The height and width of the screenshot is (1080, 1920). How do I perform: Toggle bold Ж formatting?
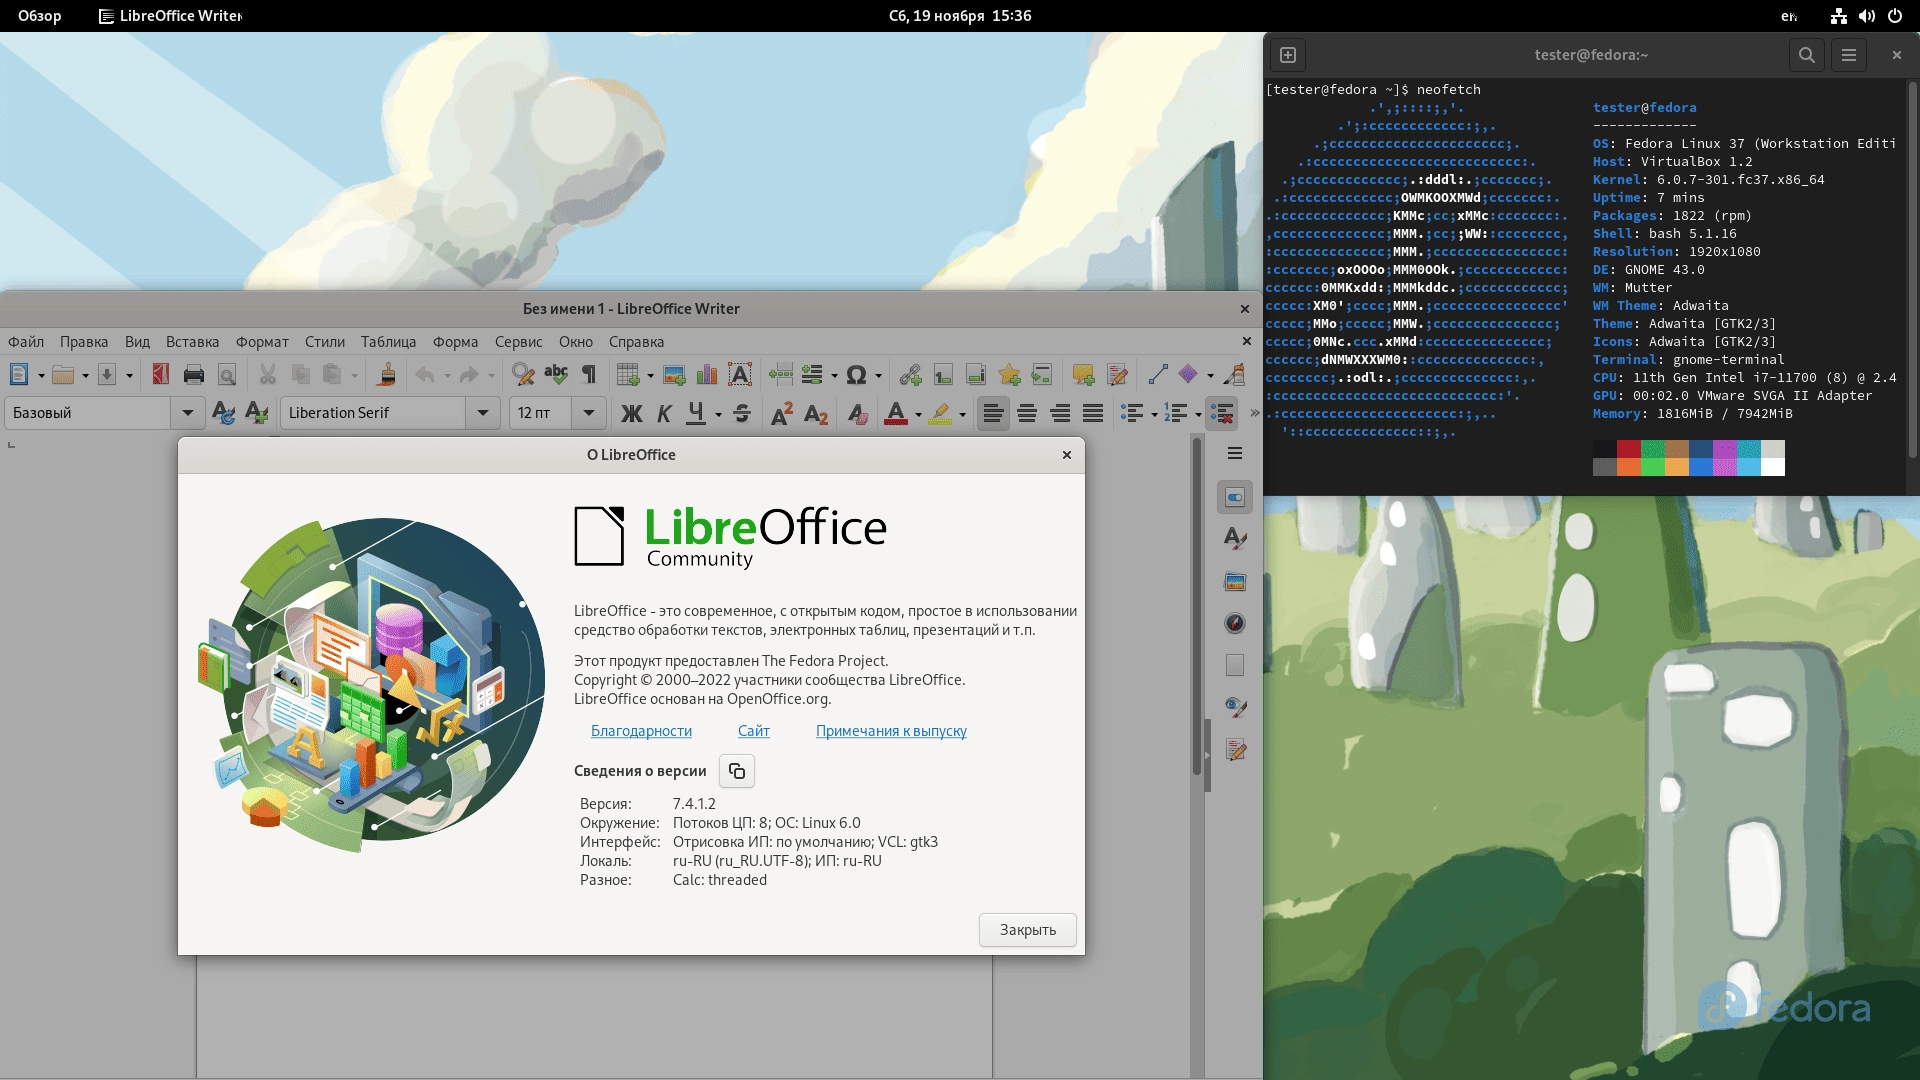tap(631, 413)
